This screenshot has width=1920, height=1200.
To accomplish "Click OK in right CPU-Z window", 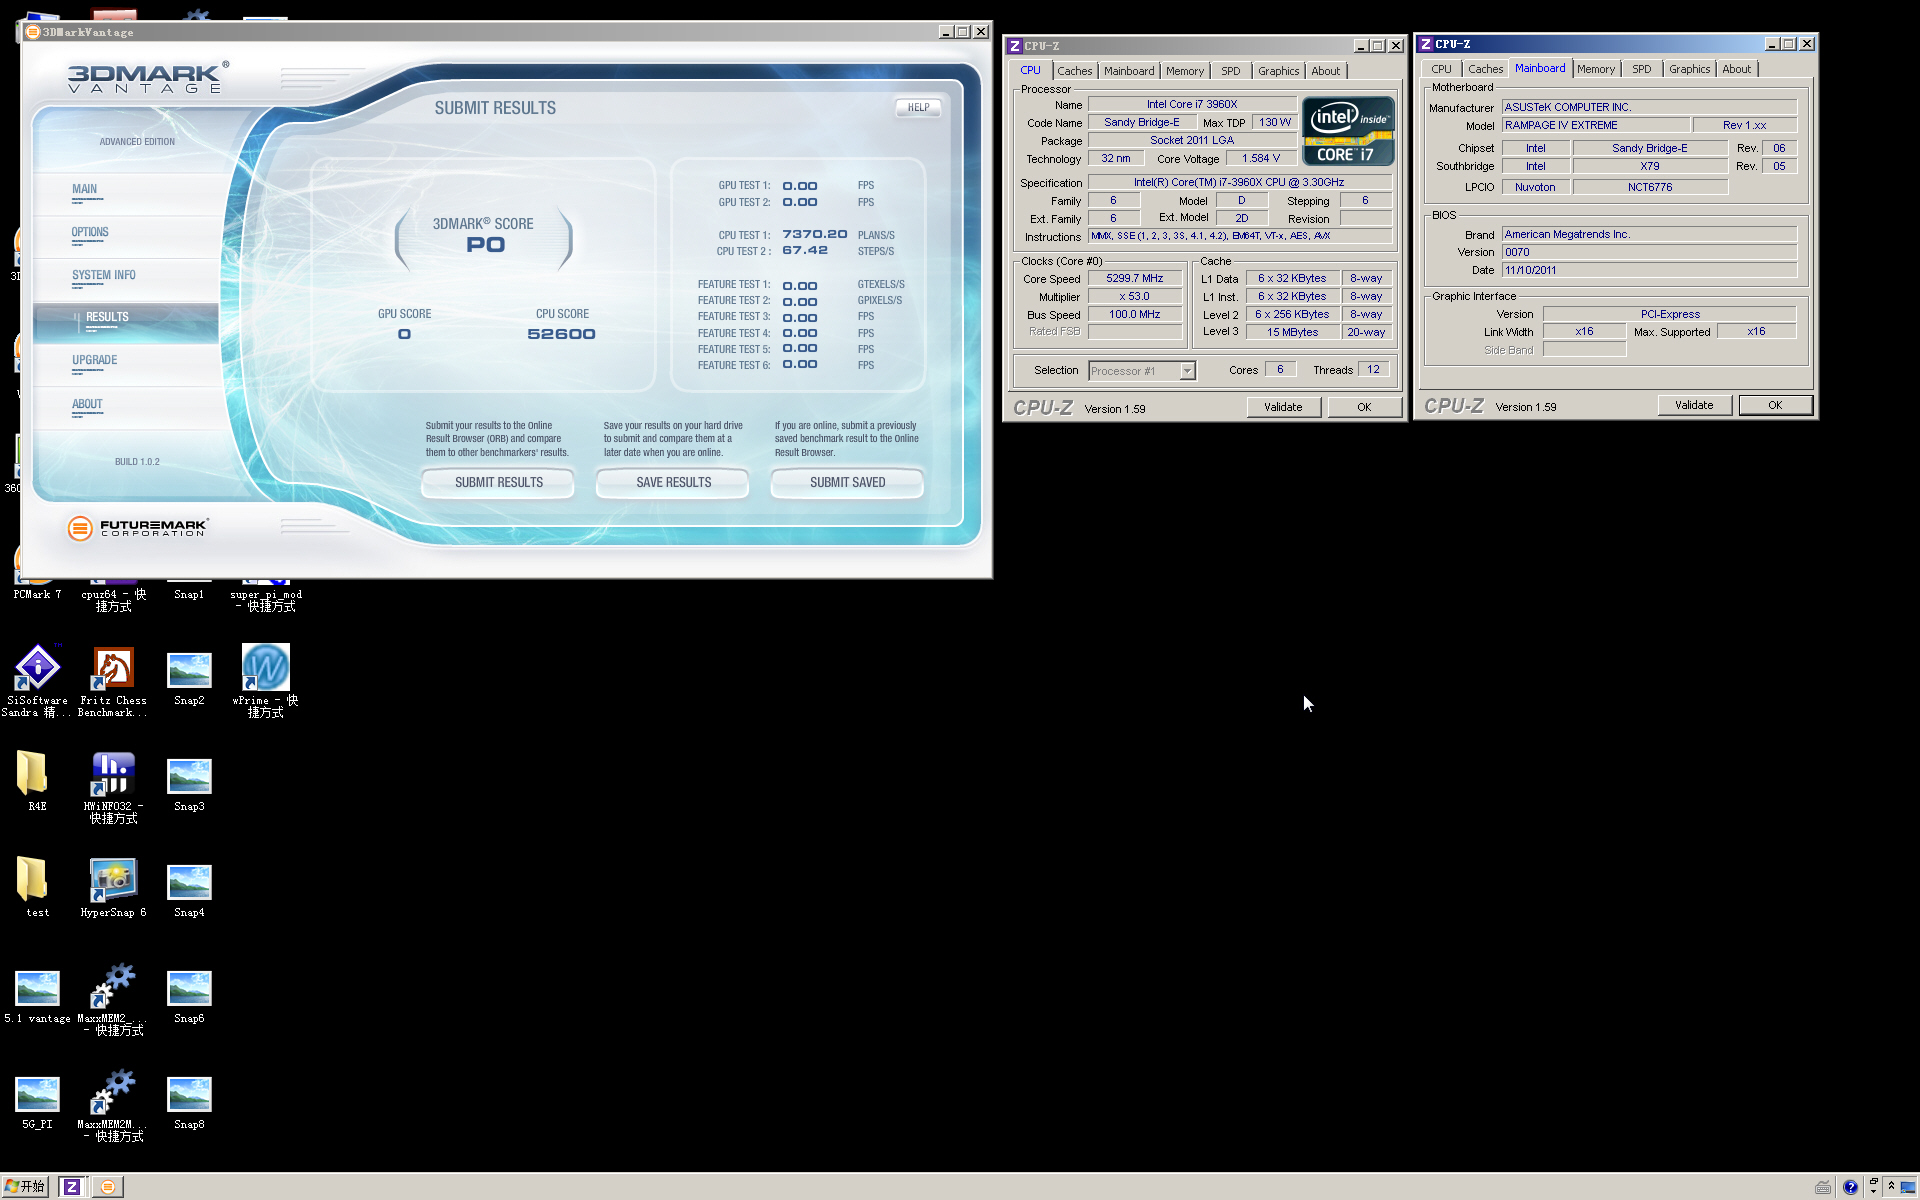I will tap(1775, 405).
